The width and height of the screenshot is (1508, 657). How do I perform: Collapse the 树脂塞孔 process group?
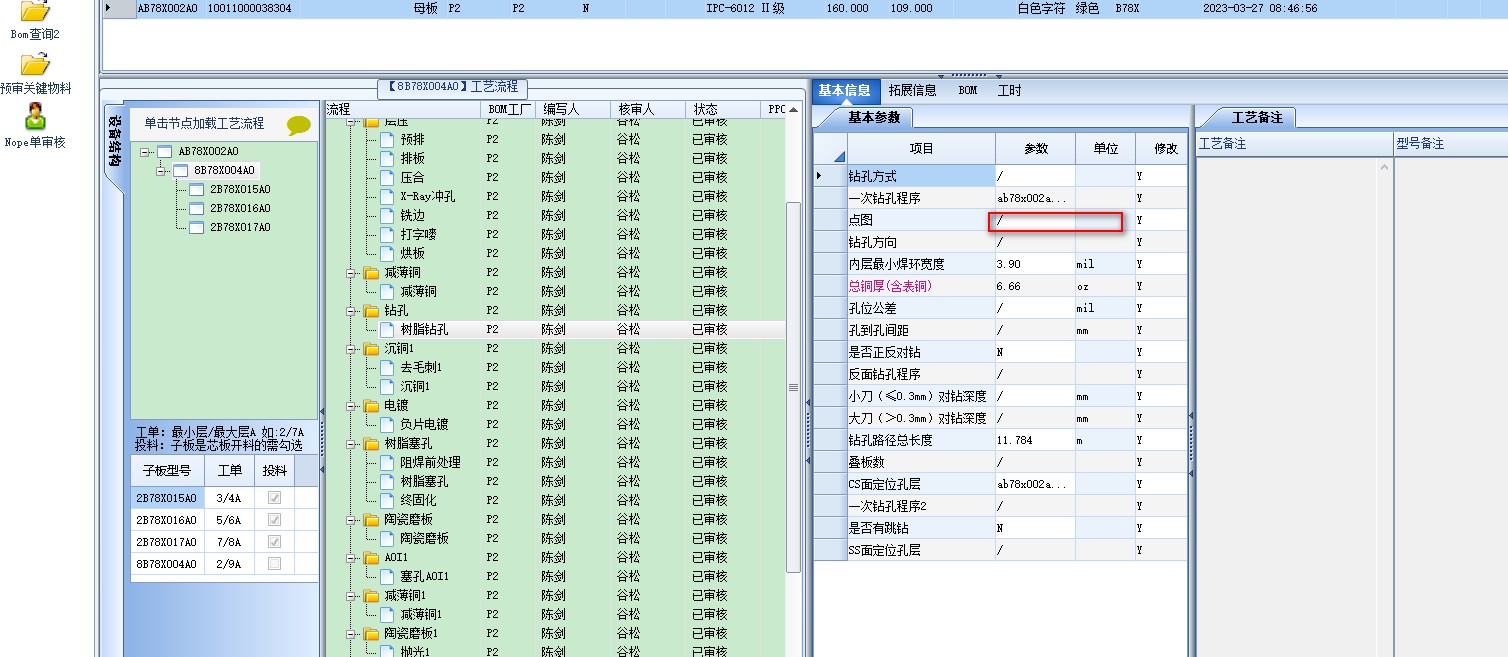pyautogui.click(x=352, y=443)
